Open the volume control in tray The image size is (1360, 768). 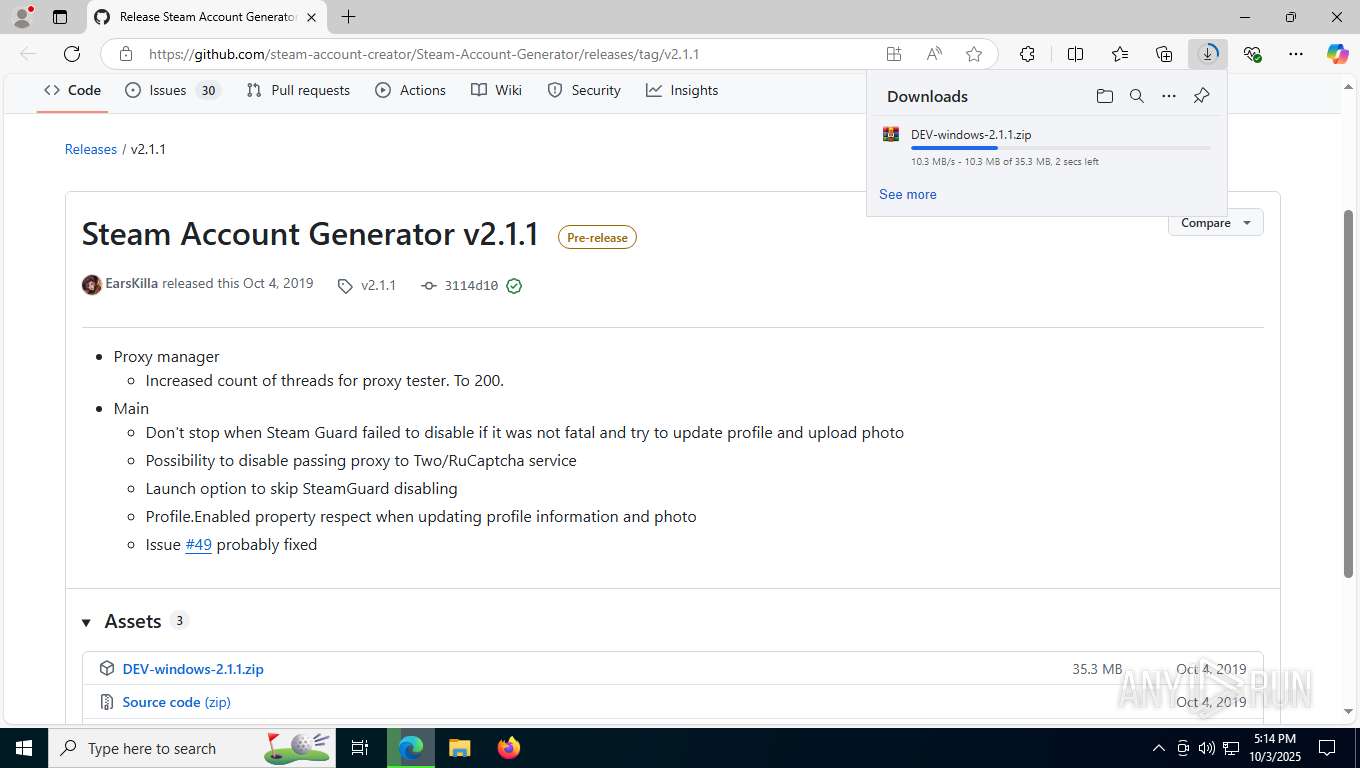pyautogui.click(x=1206, y=748)
